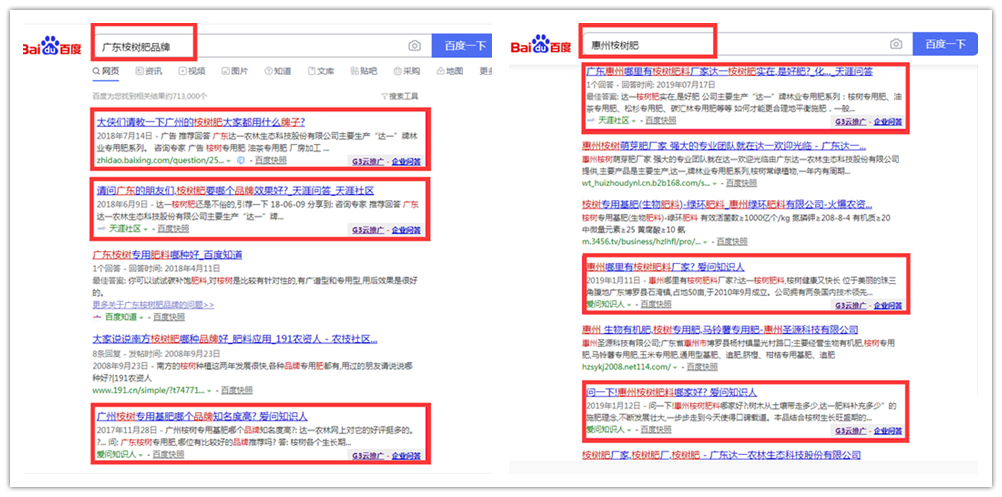Expand arrow next to wt_huizhoudynl.cn.b2b168.com URL
The height and width of the screenshot is (497, 1002).
(x=714, y=183)
